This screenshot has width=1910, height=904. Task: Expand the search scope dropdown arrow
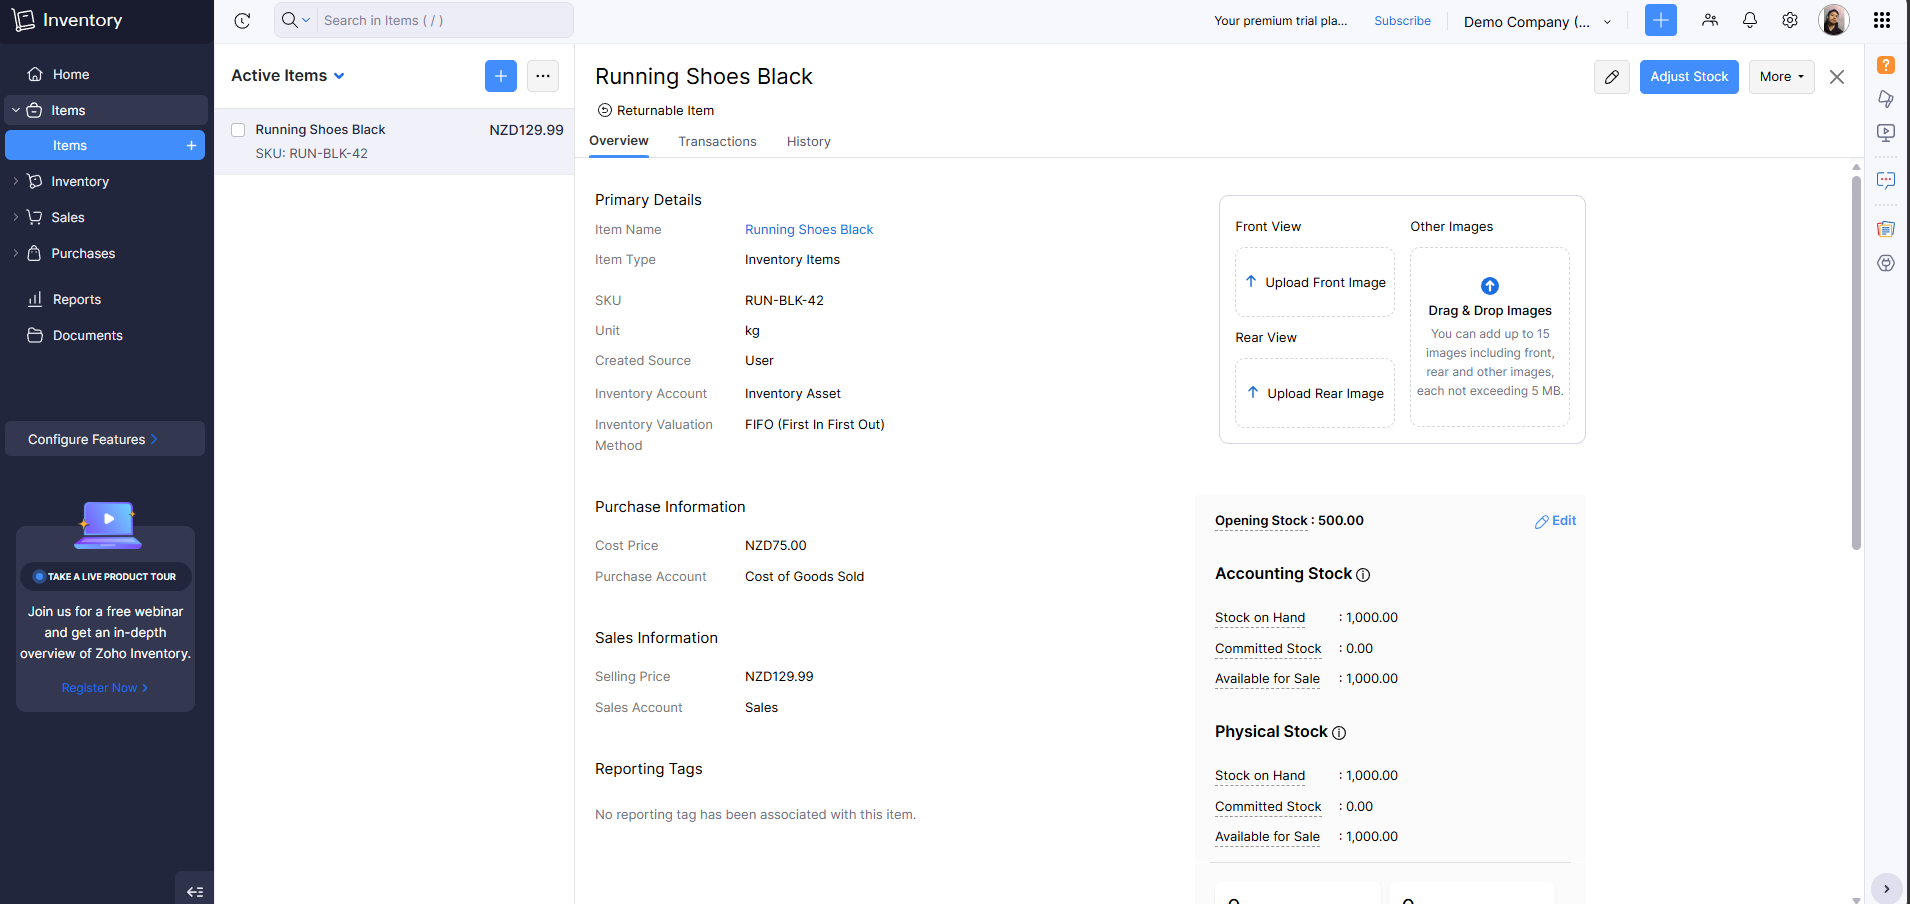pyautogui.click(x=306, y=20)
